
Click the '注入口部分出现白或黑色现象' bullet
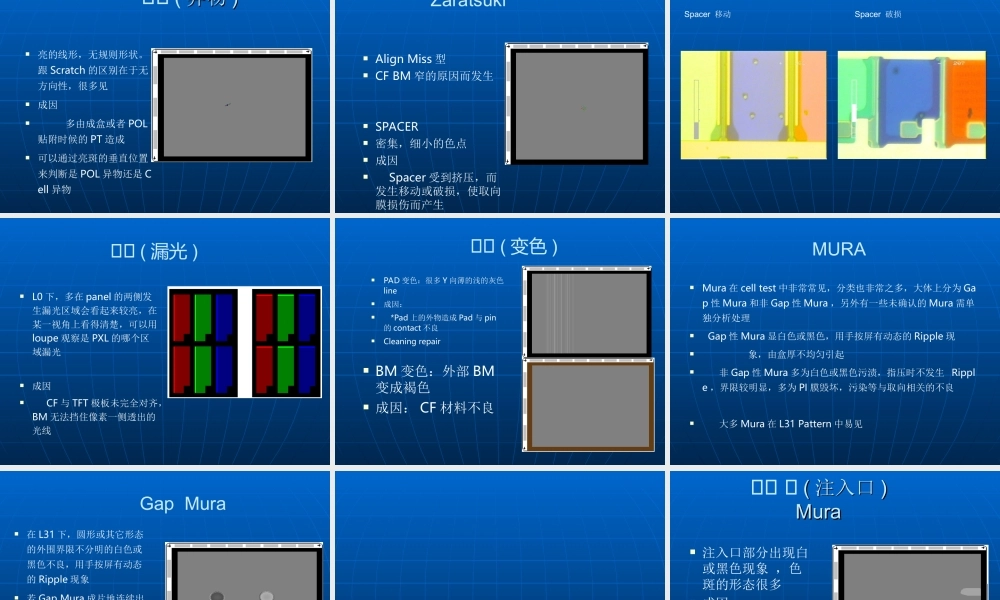755,568
